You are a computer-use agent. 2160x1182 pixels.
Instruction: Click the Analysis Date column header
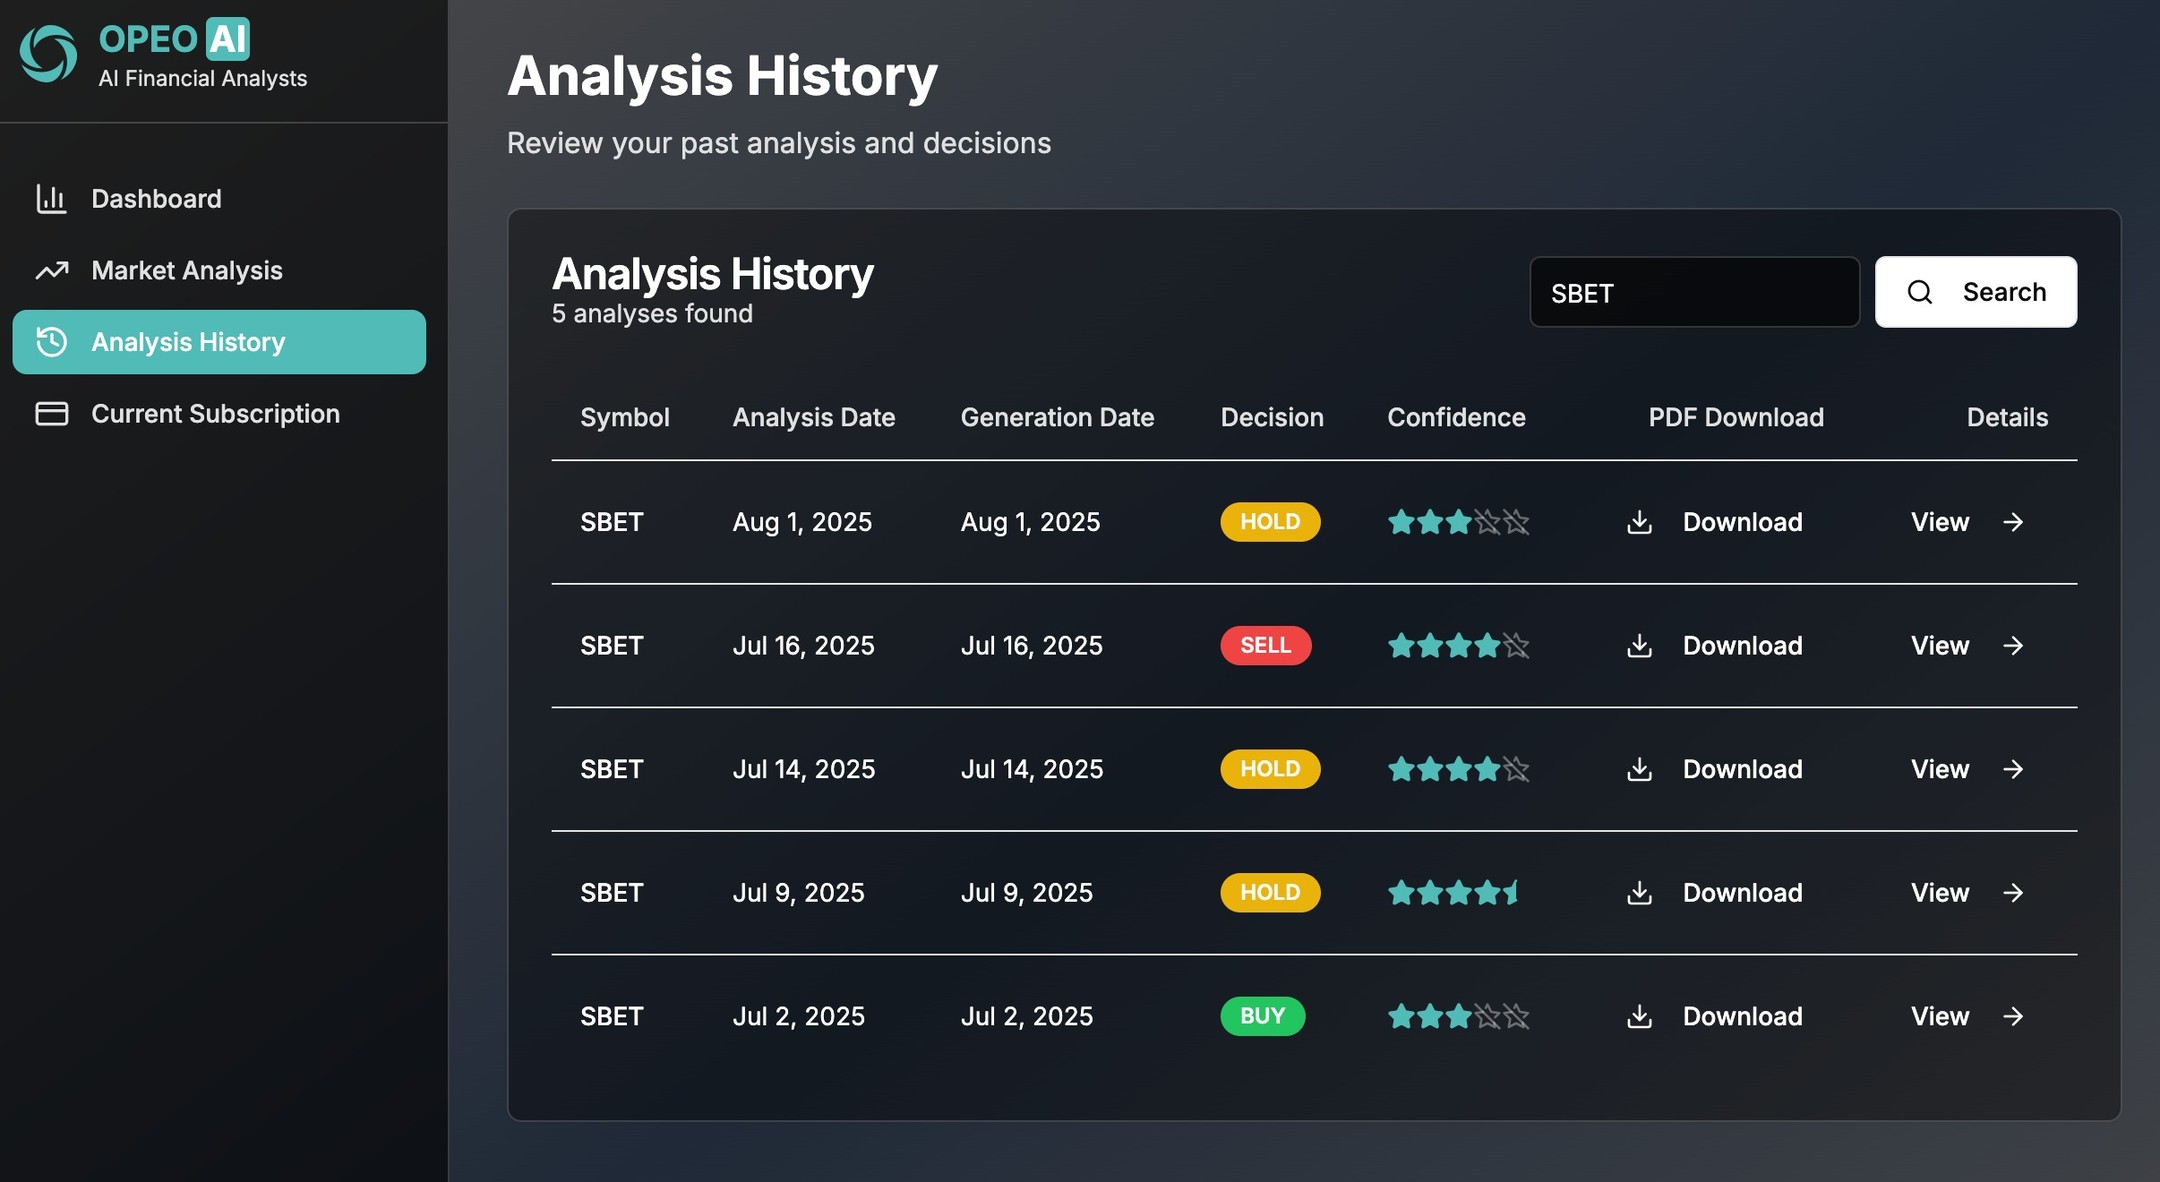(814, 417)
